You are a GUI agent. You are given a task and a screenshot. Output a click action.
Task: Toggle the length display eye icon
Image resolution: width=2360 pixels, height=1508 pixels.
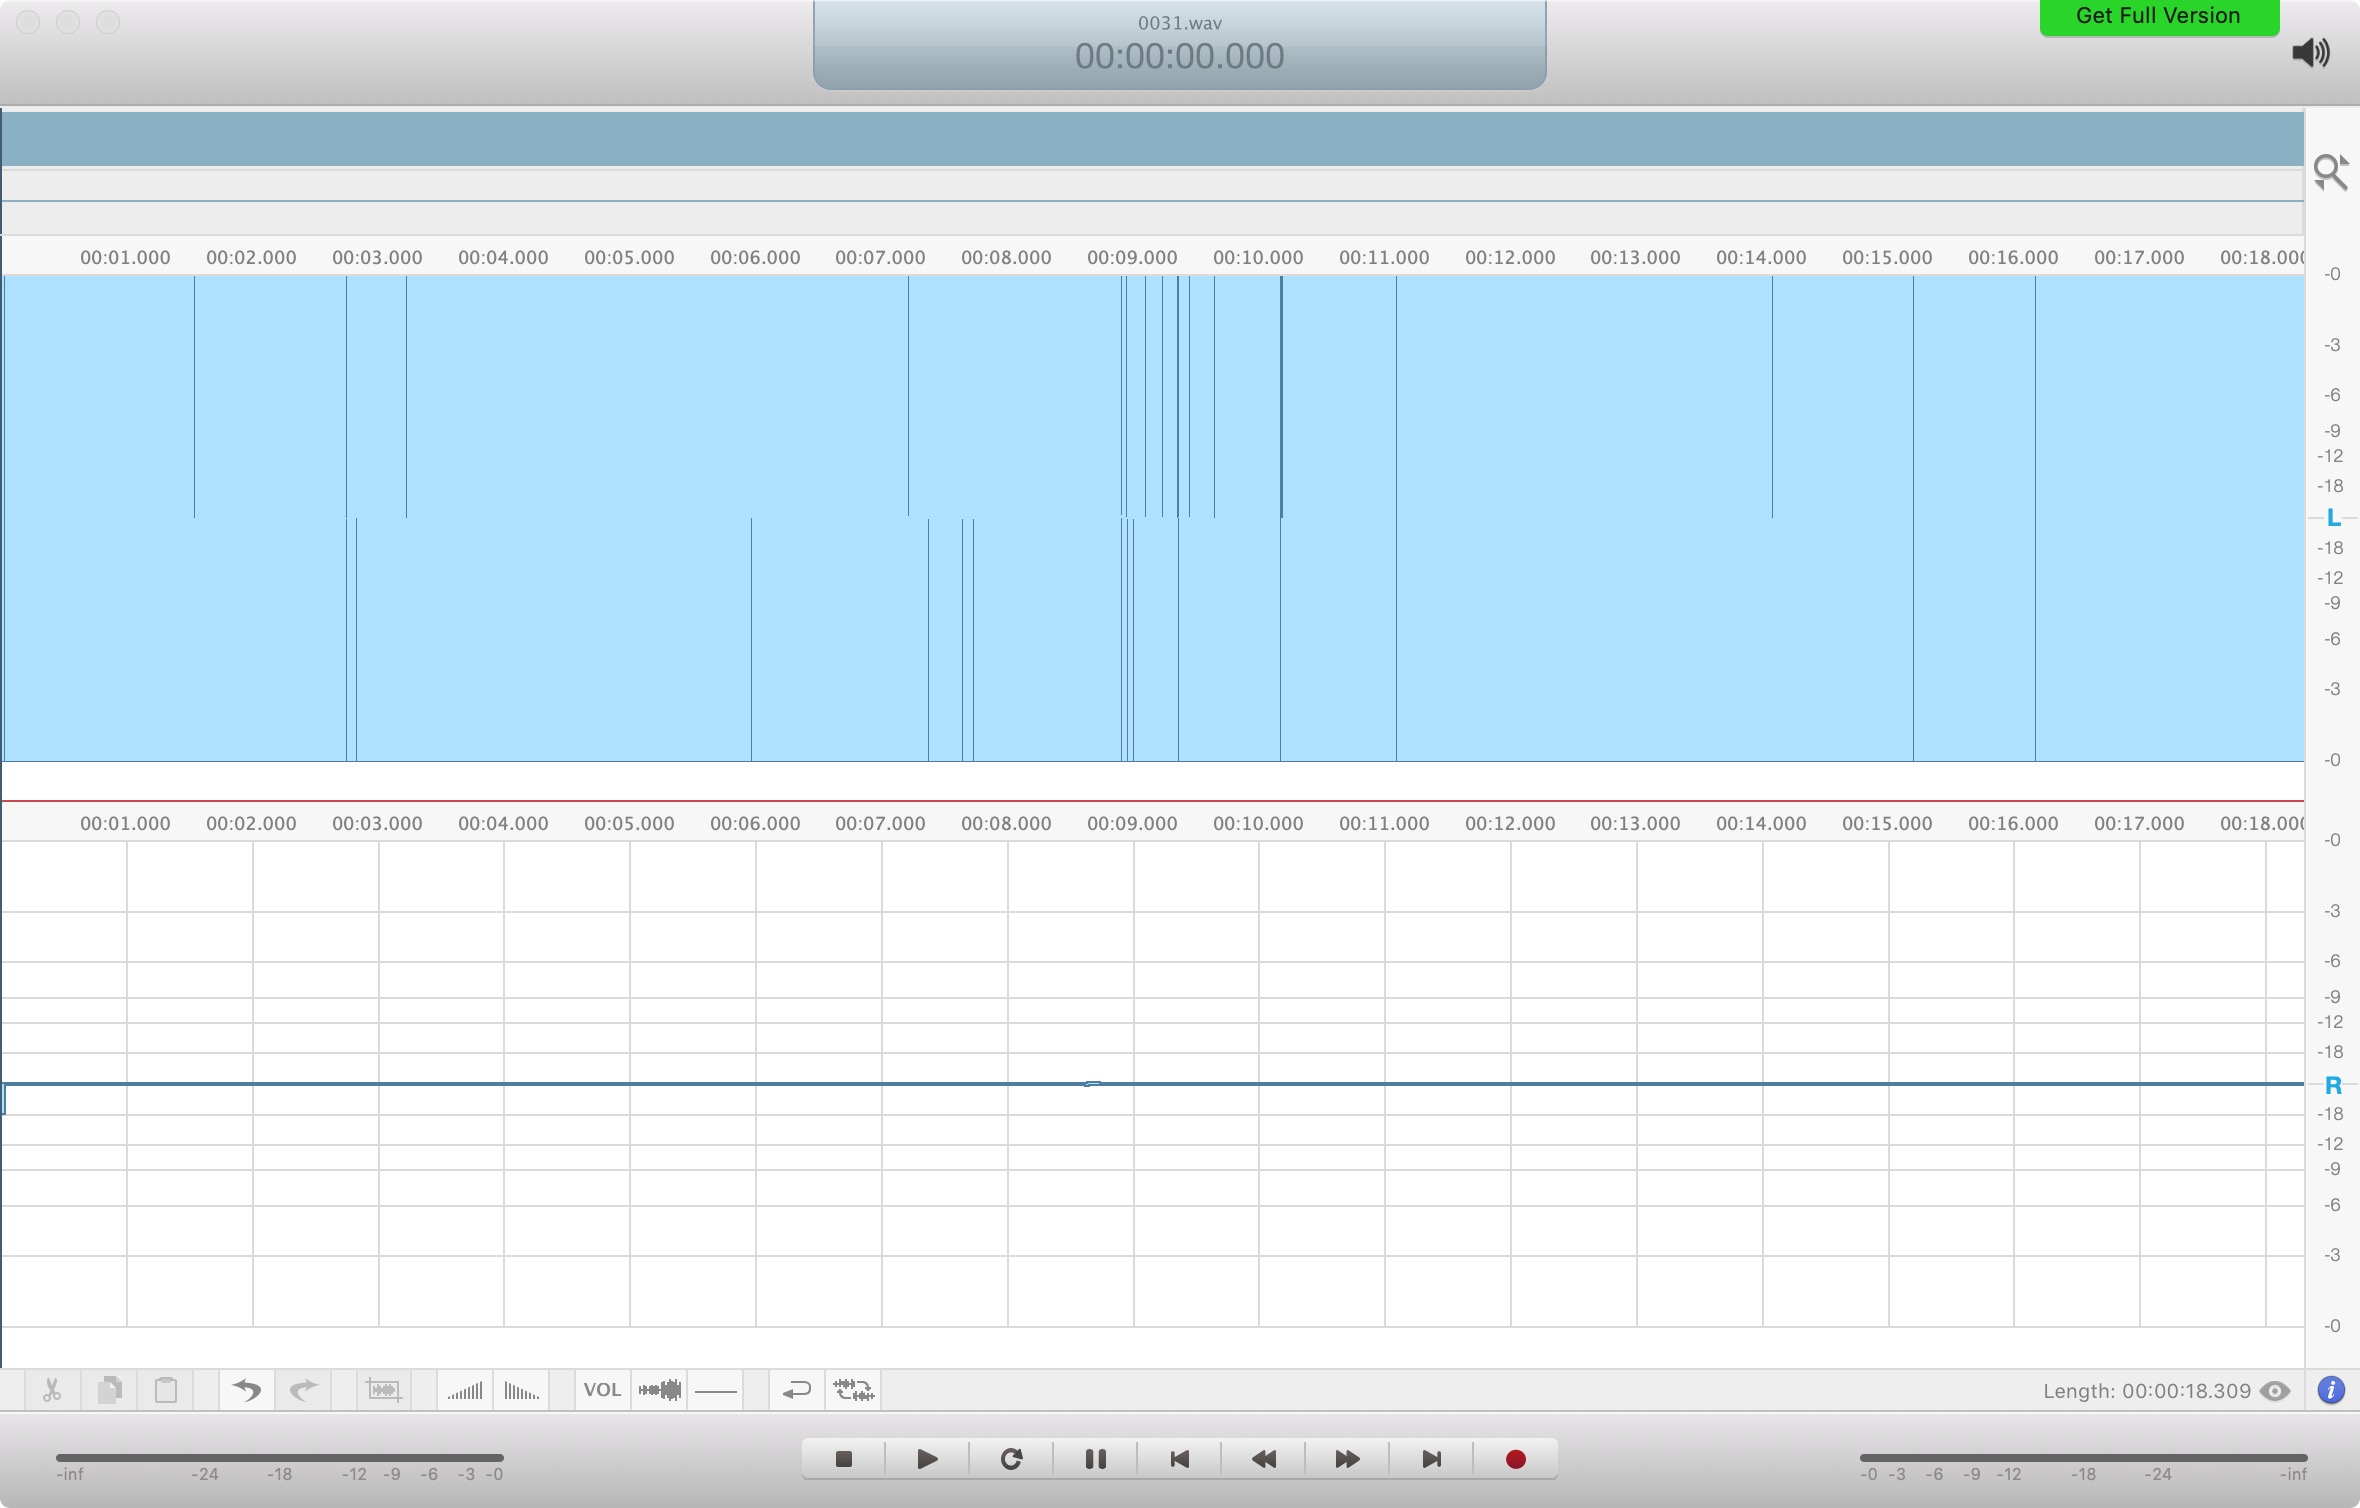pyautogui.click(x=2275, y=1391)
